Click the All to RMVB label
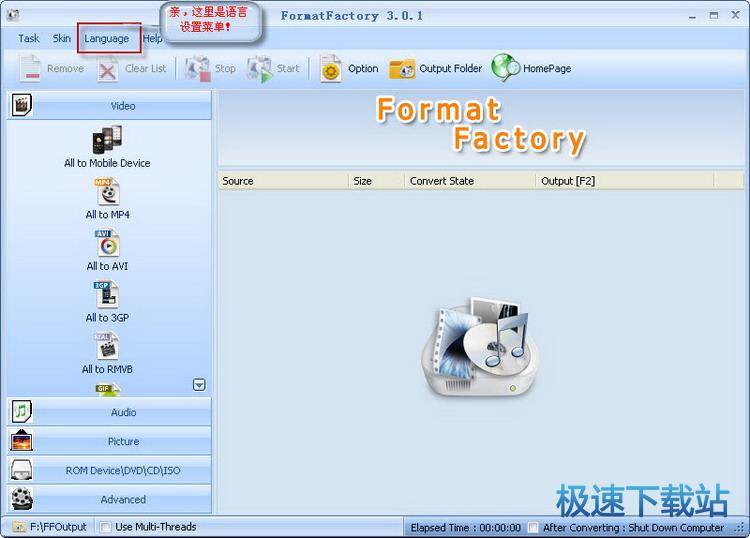Screen dimensions: 750x538 107,369
